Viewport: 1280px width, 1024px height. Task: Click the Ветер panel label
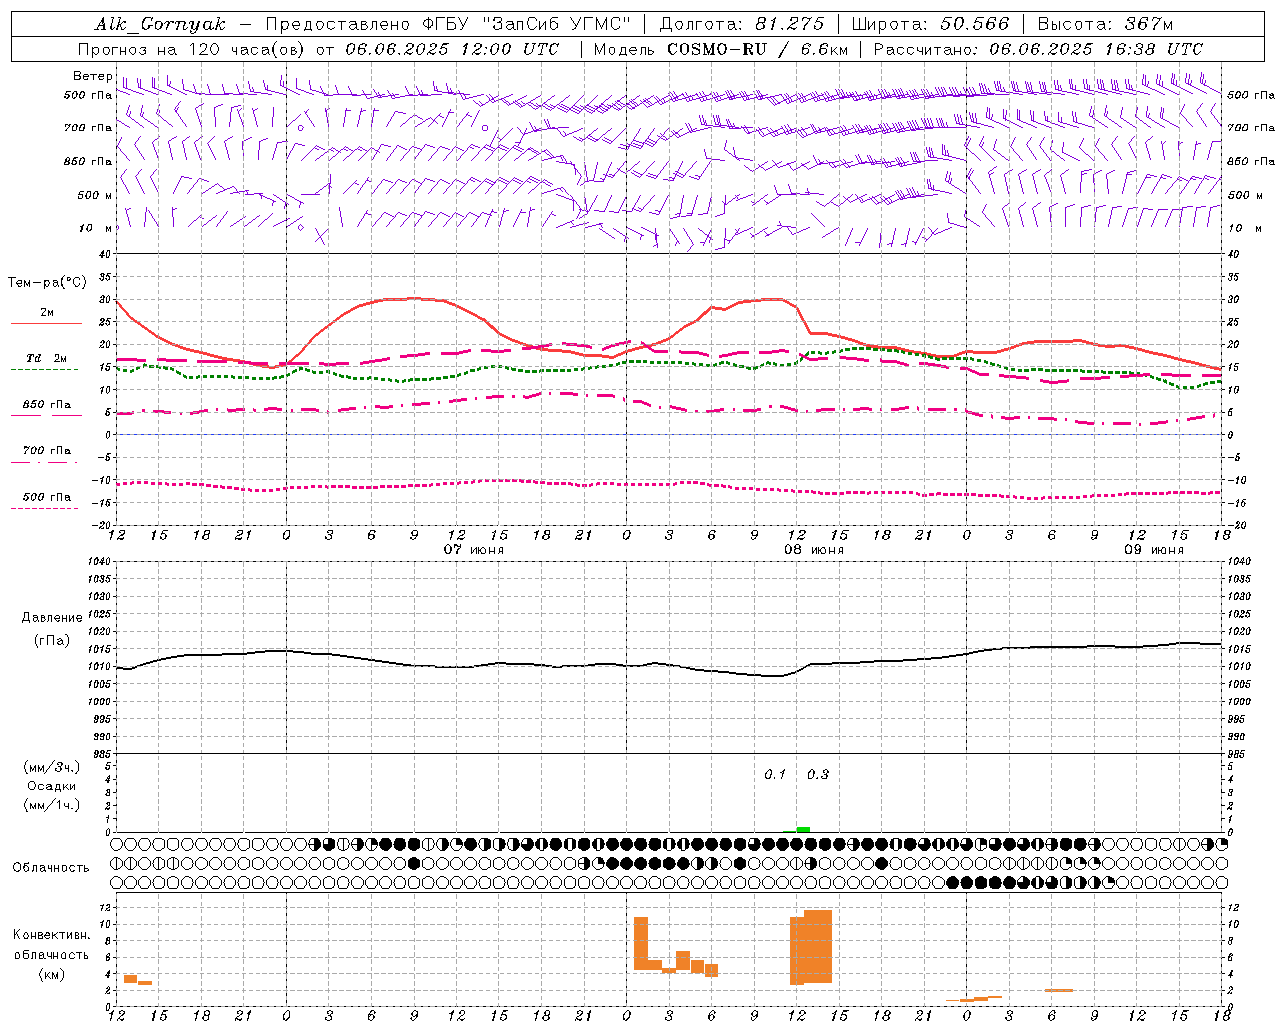92,76
